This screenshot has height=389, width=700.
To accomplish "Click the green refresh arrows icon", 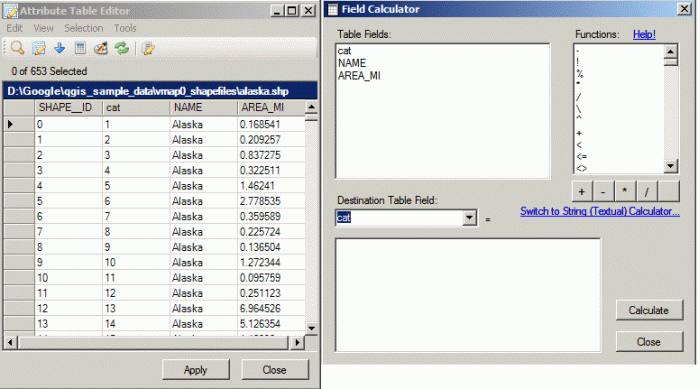I will tap(121, 48).
